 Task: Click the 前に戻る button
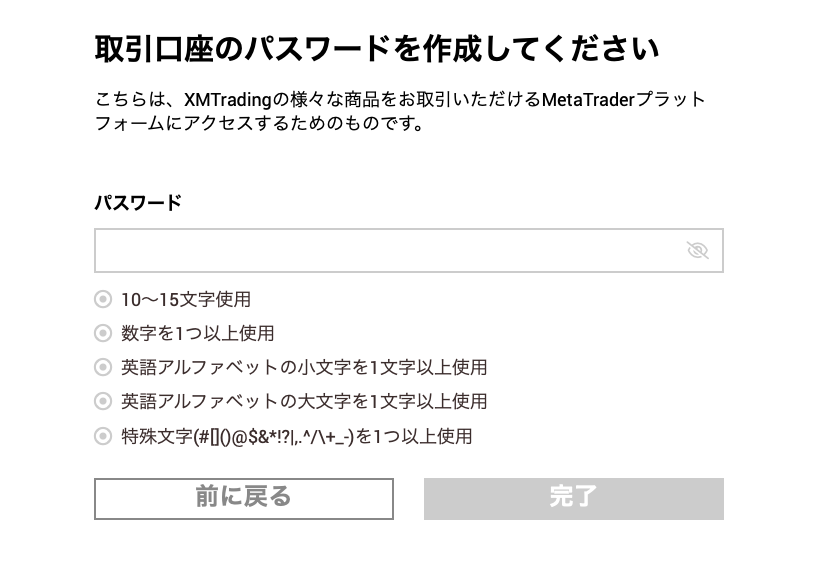click(244, 498)
